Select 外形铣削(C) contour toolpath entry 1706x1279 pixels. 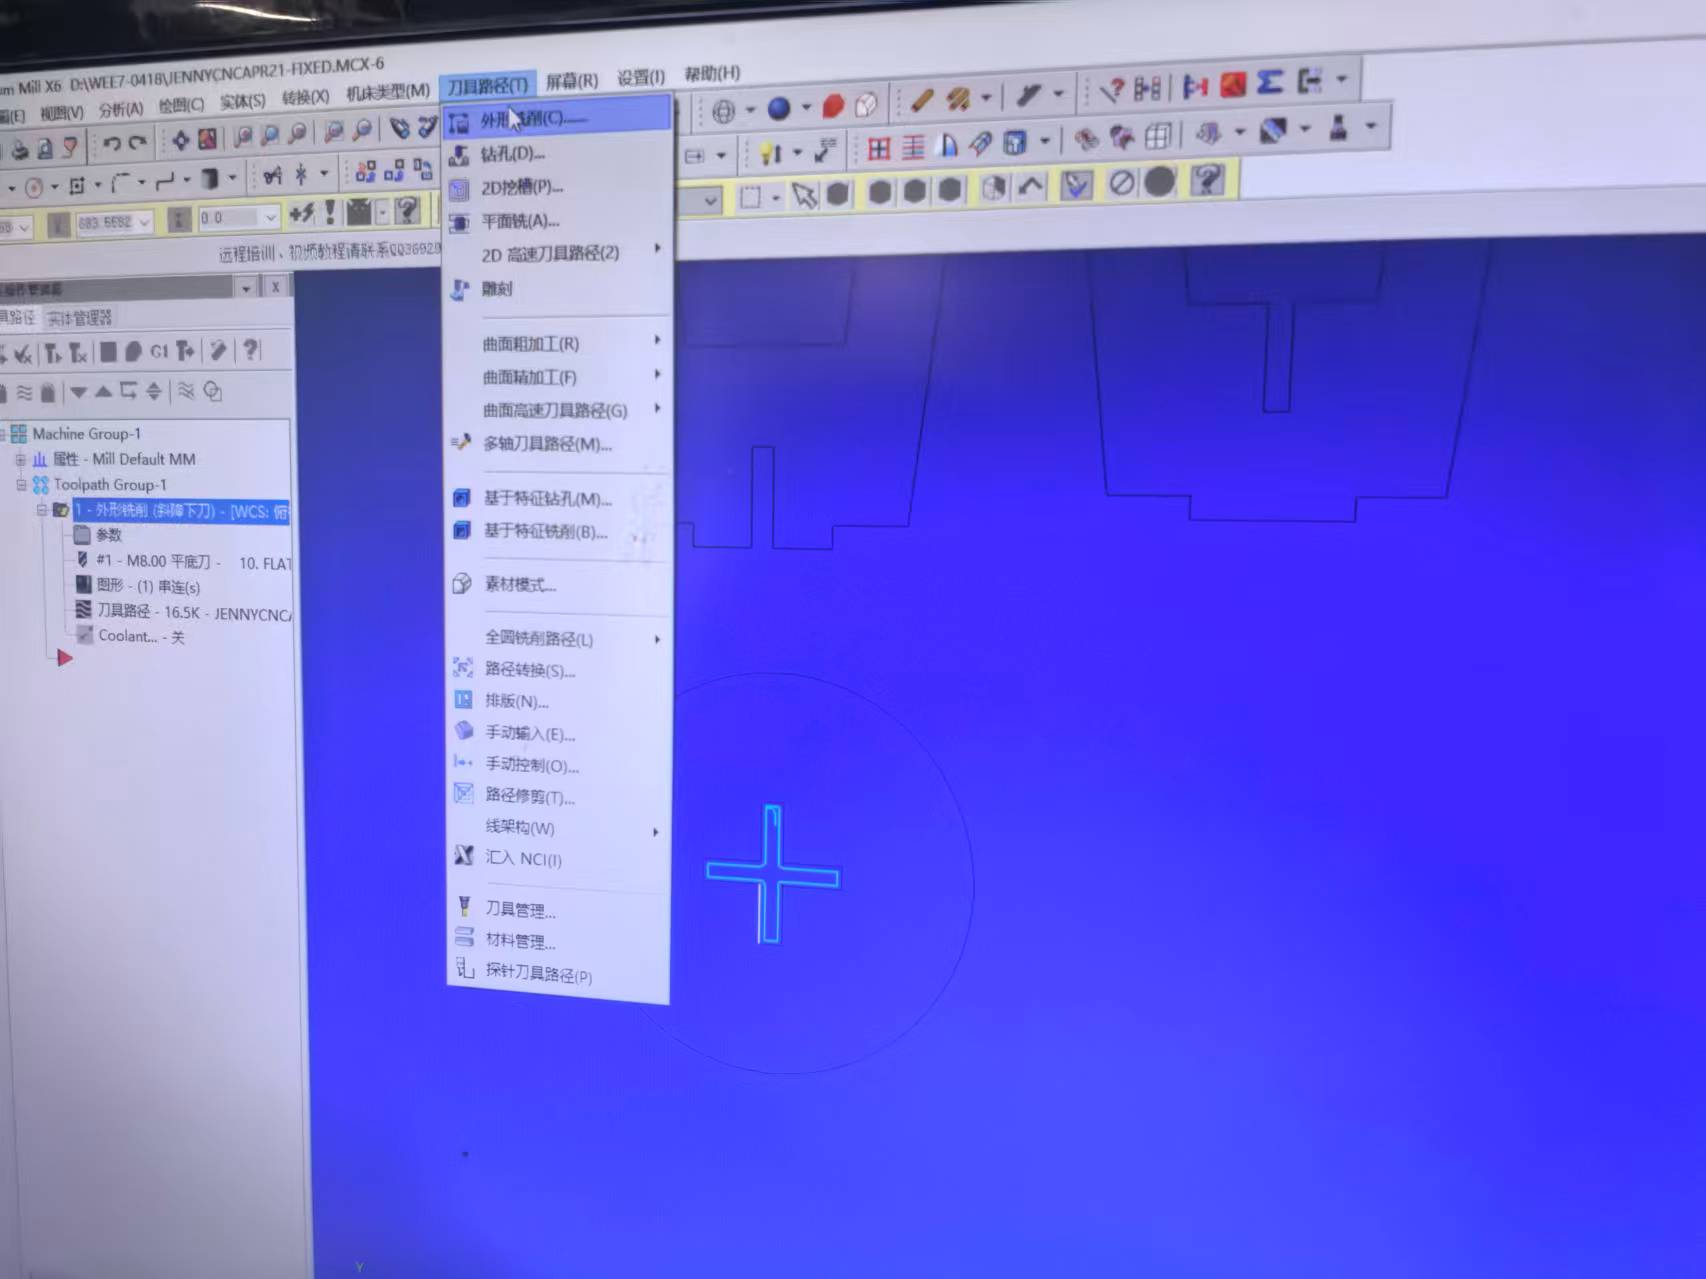[x=557, y=119]
